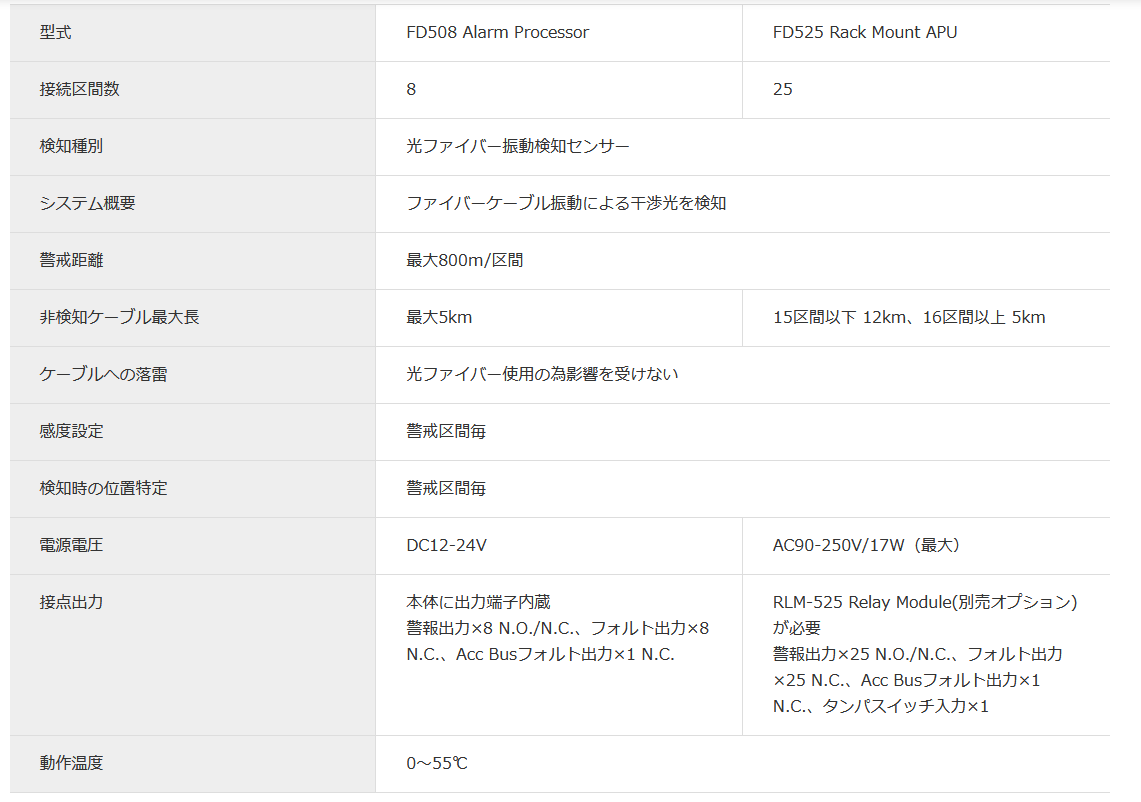1141x802 pixels.
Task: Click the 検知時の位置特定 row label
Action: tap(103, 488)
